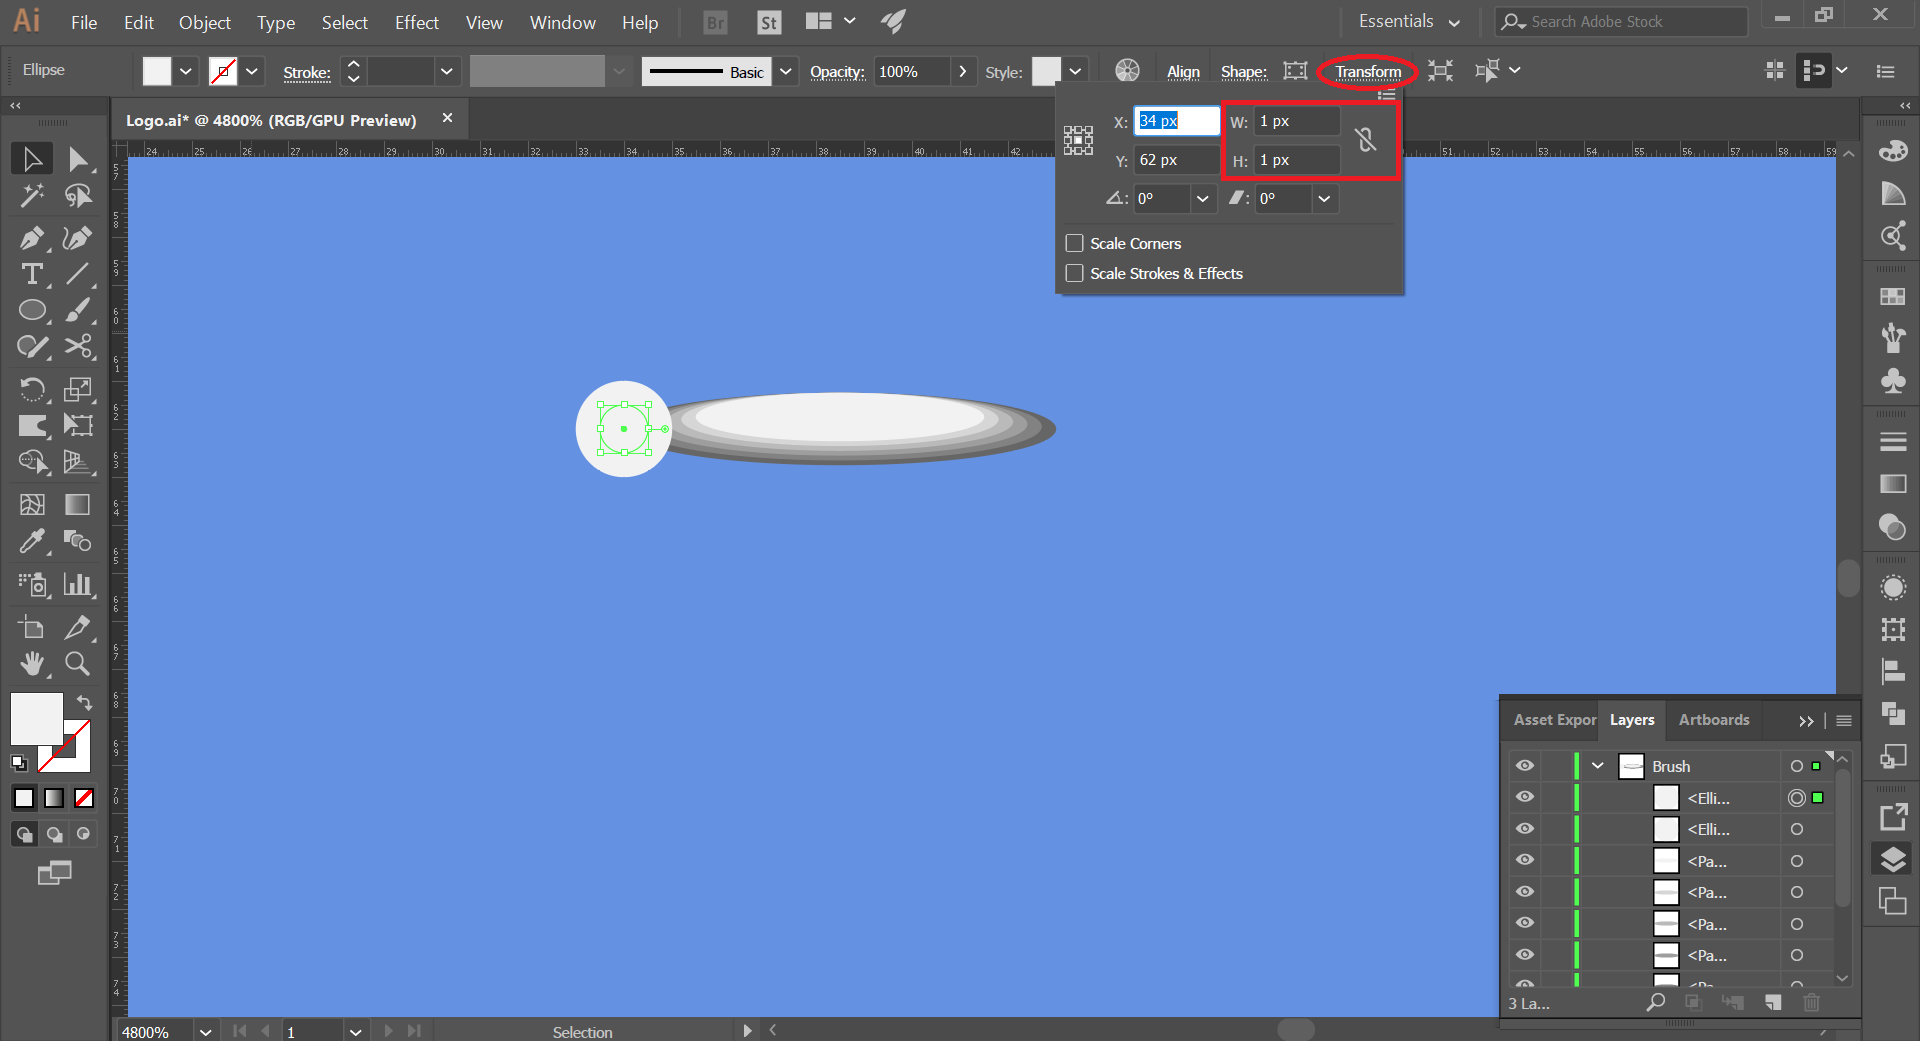1920x1041 pixels.
Task: Open the Align panel link
Action: pyautogui.click(x=1183, y=71)
